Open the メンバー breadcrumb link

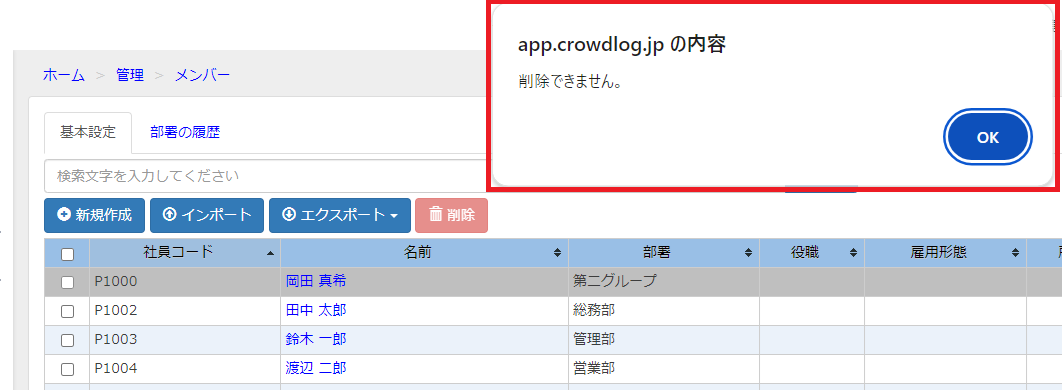[x=203, y=75]
